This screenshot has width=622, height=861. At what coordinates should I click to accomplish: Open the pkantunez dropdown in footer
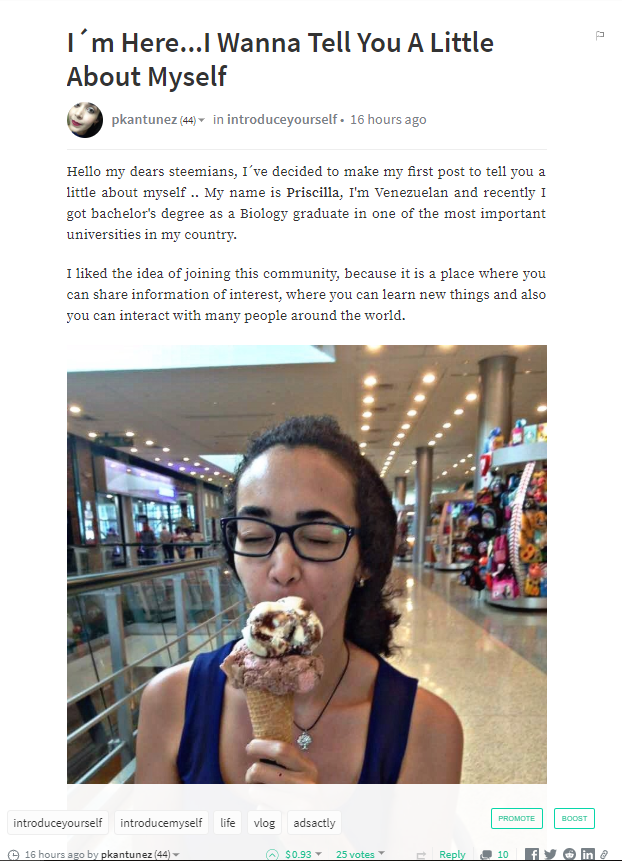(176, 854)
